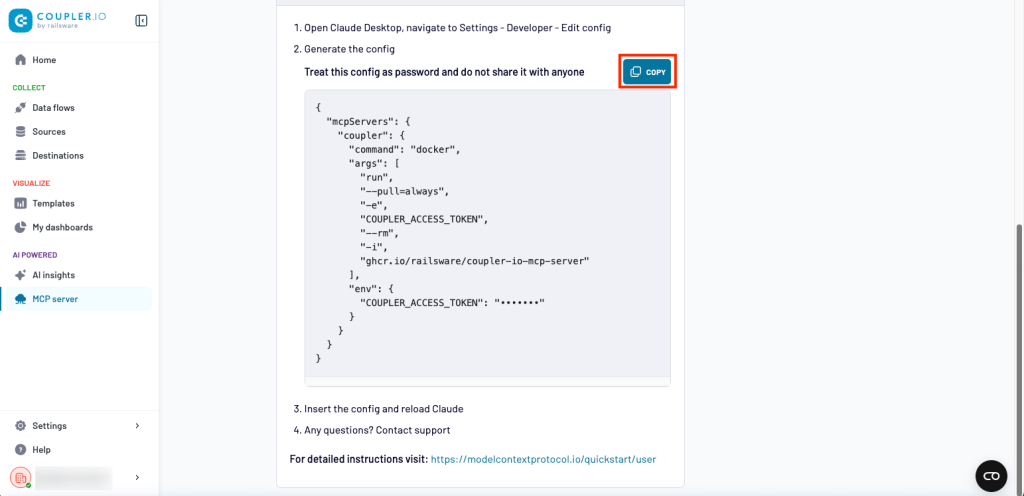The image size is (1024, 496).
Task: Click the "command": "docker" line
Action: [405, 149]
